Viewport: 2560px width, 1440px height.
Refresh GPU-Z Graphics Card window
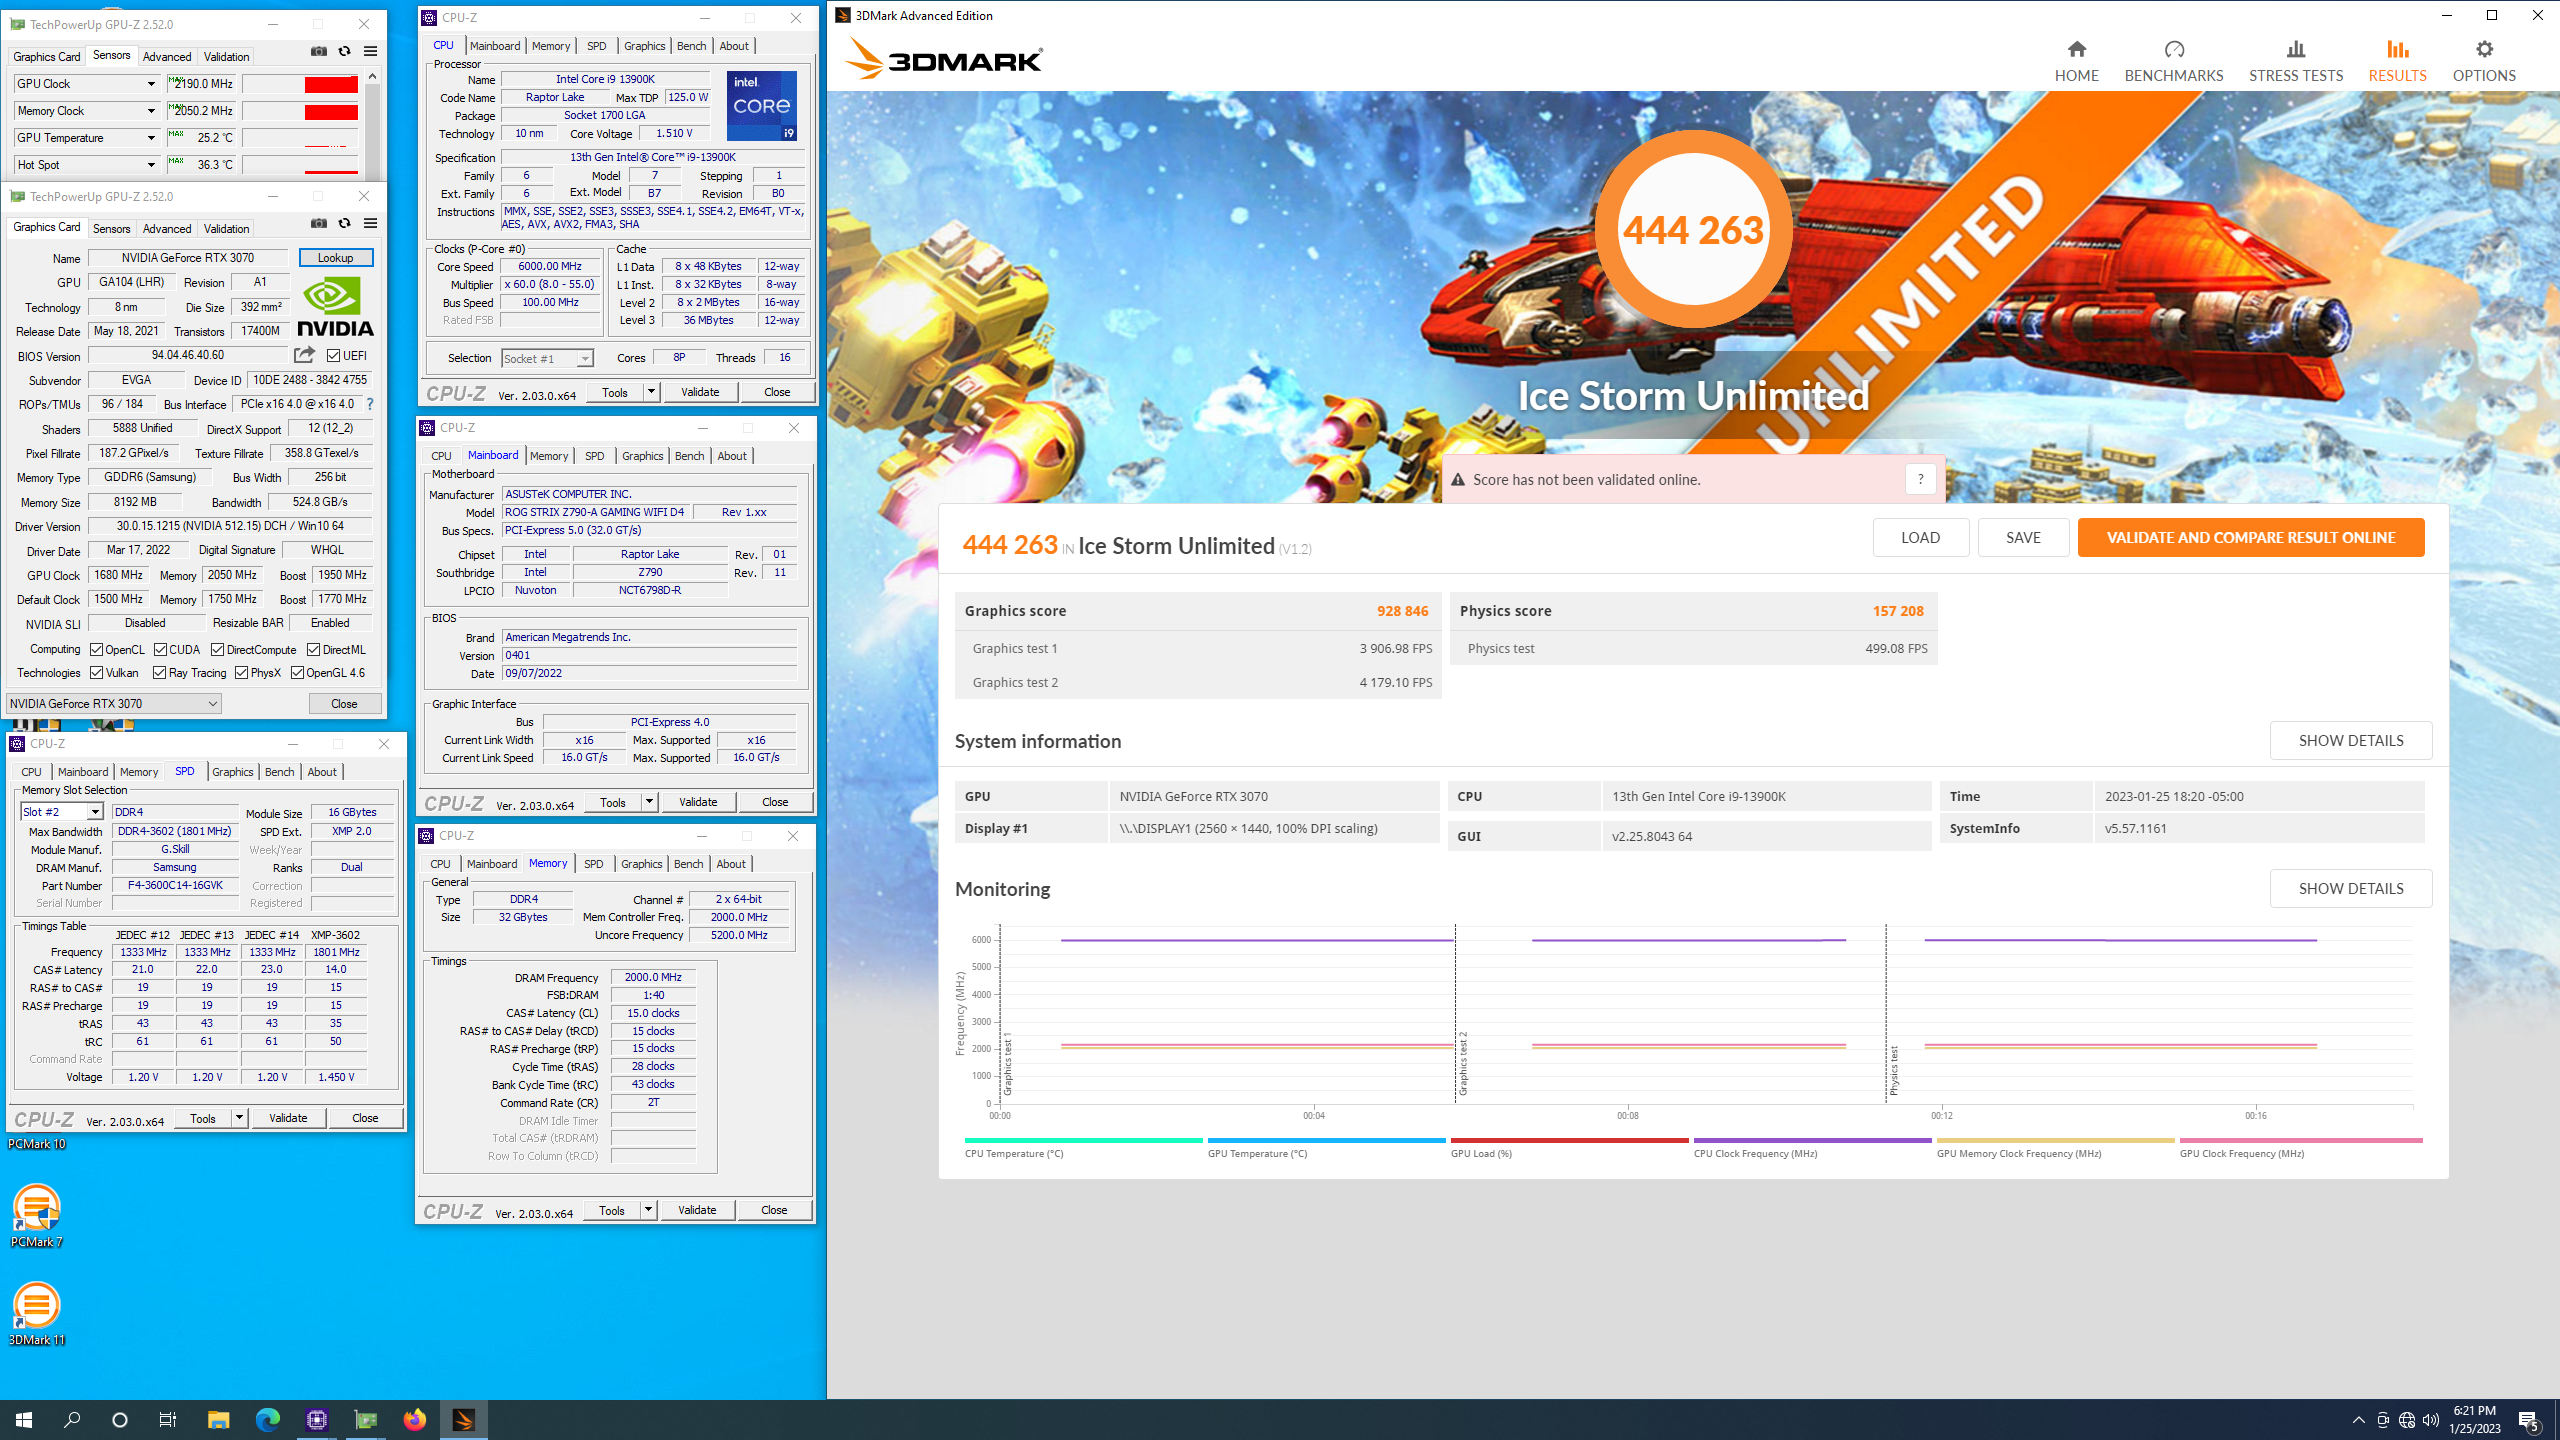point(344,224)
